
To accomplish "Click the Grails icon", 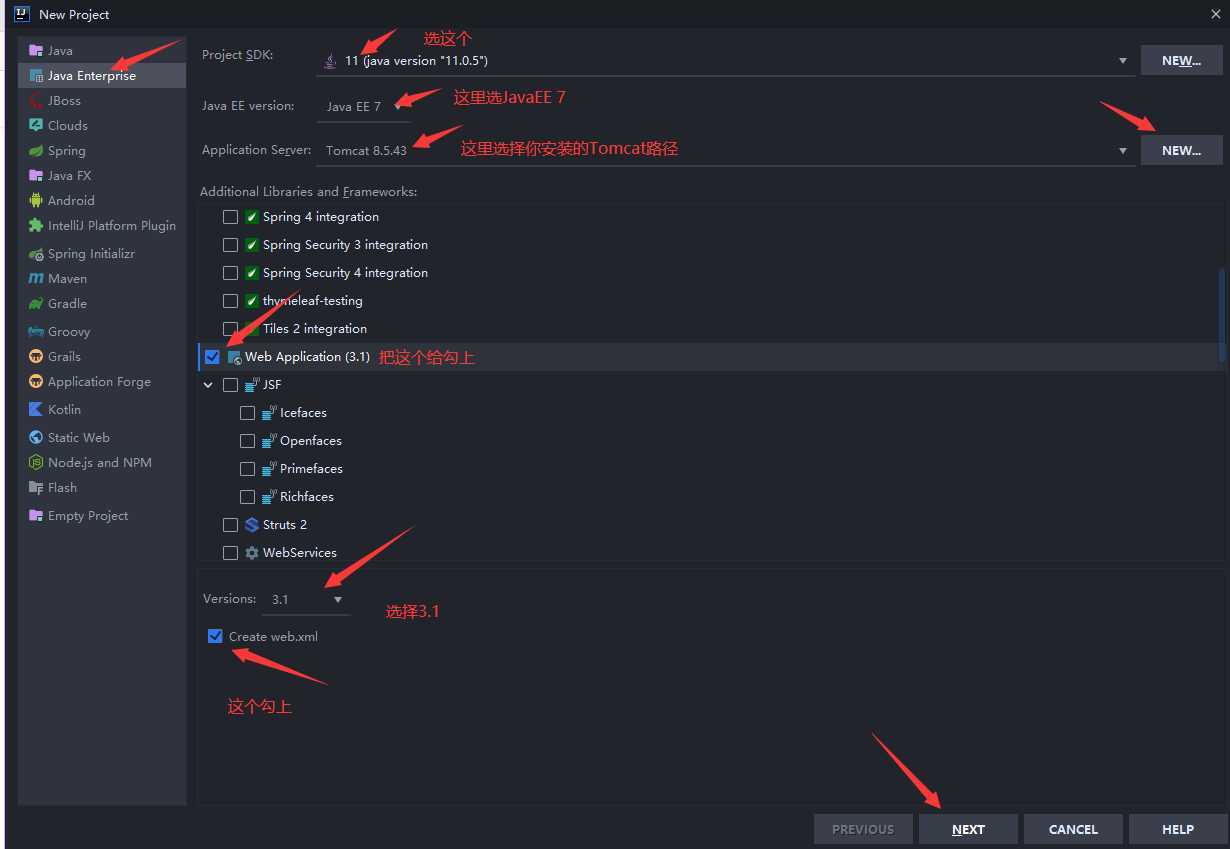I will point(36,356).
